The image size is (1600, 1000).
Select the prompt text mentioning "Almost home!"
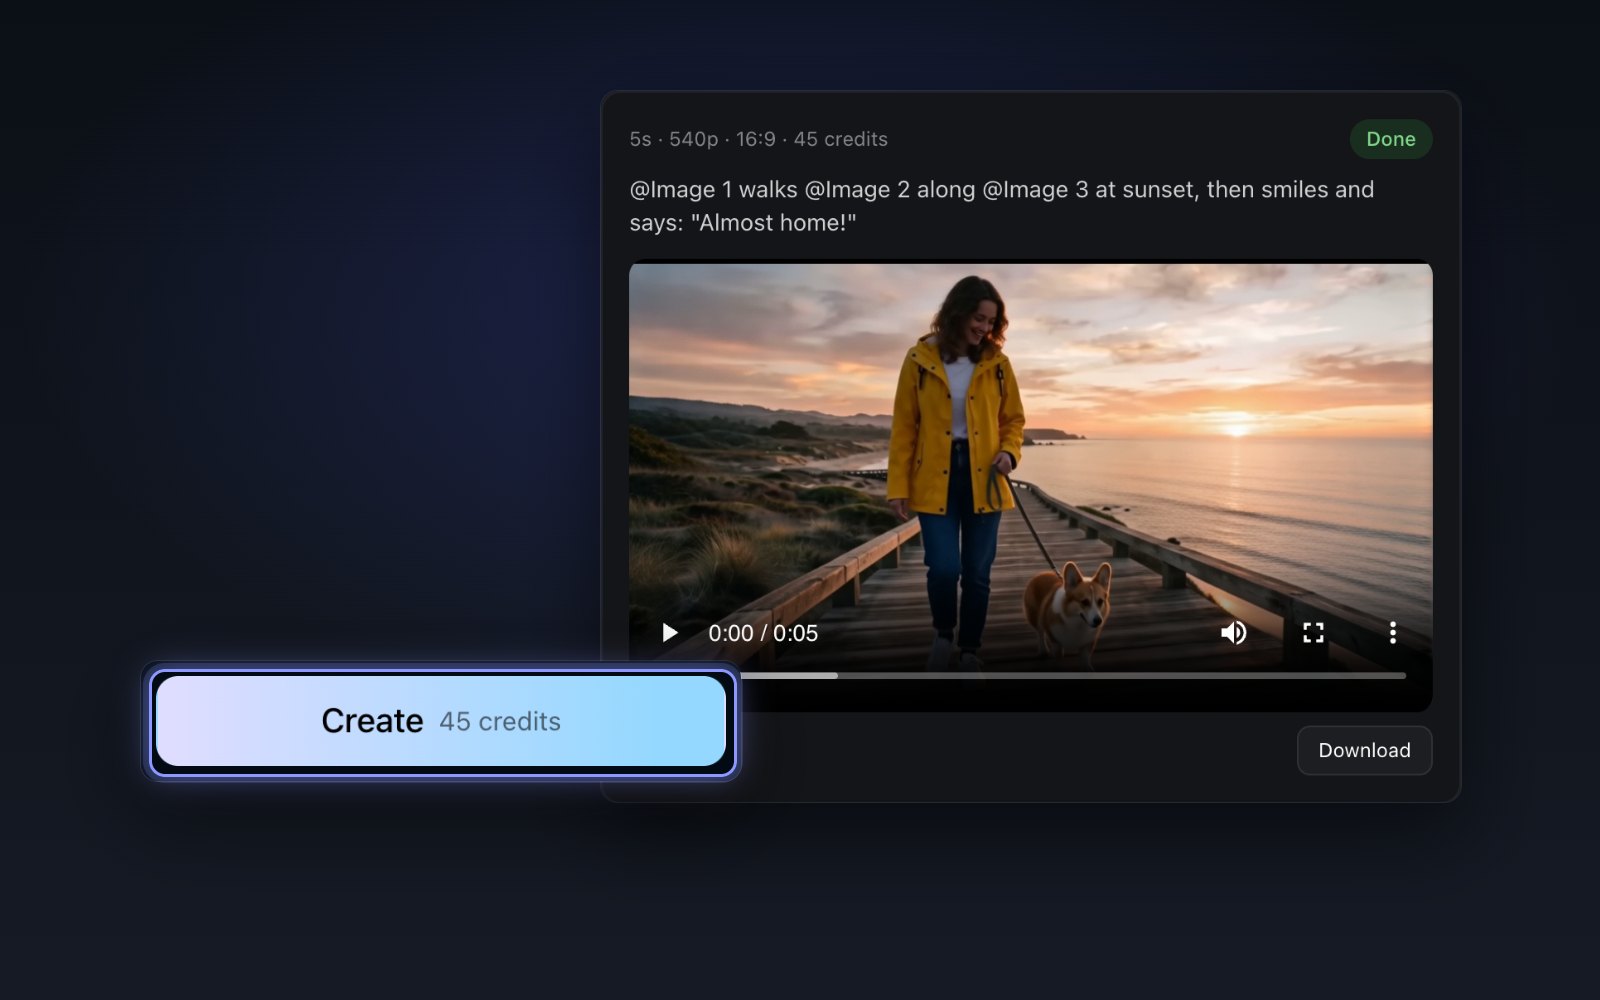(1001, 206)
